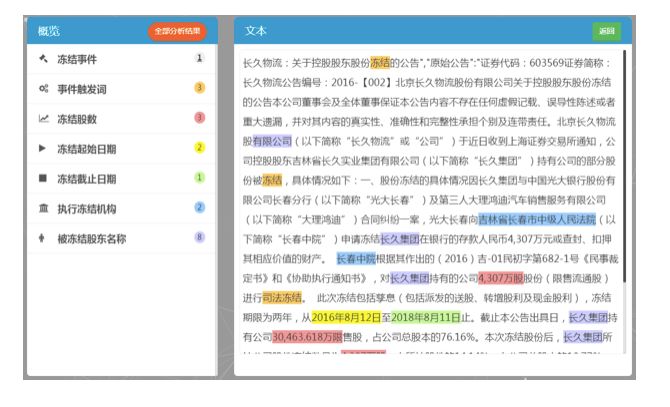The image size is (670, 407).
Task: Click the count badge 1 for 冻结事件
Action: pyautogui.click(x=199, y=58)
